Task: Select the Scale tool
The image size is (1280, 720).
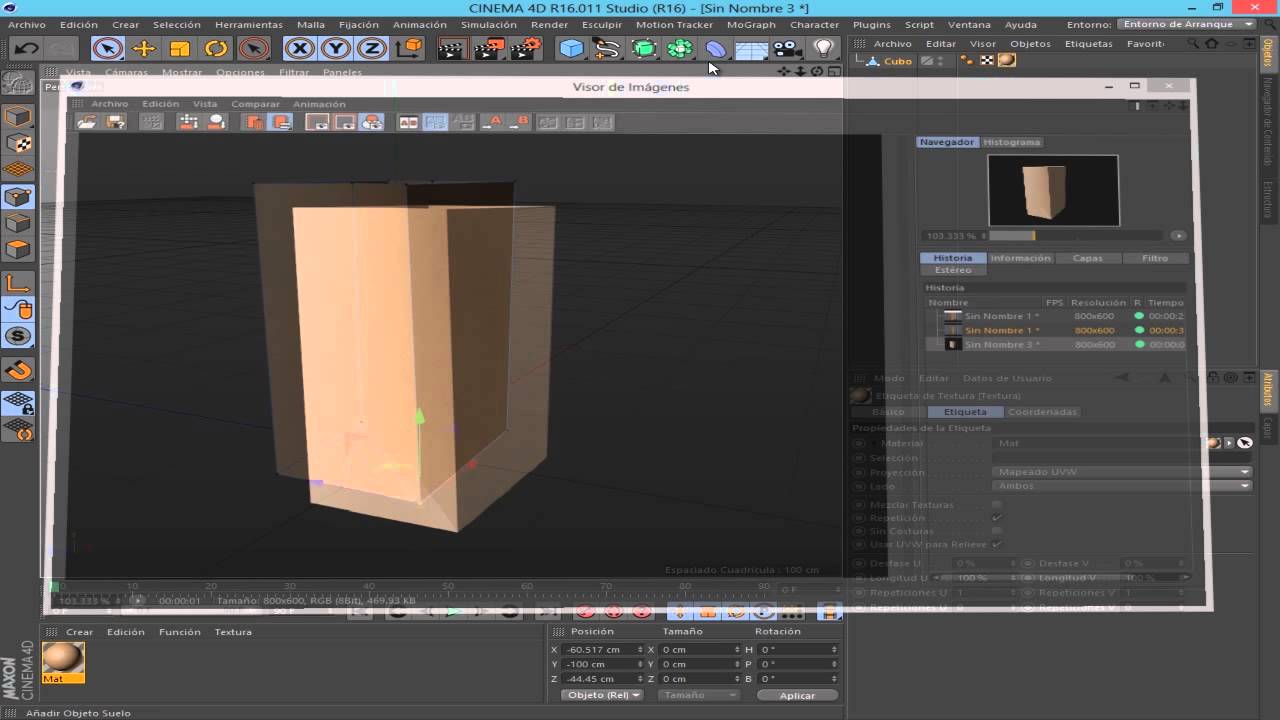Action: pyautogui.click(x=180, y=48)
